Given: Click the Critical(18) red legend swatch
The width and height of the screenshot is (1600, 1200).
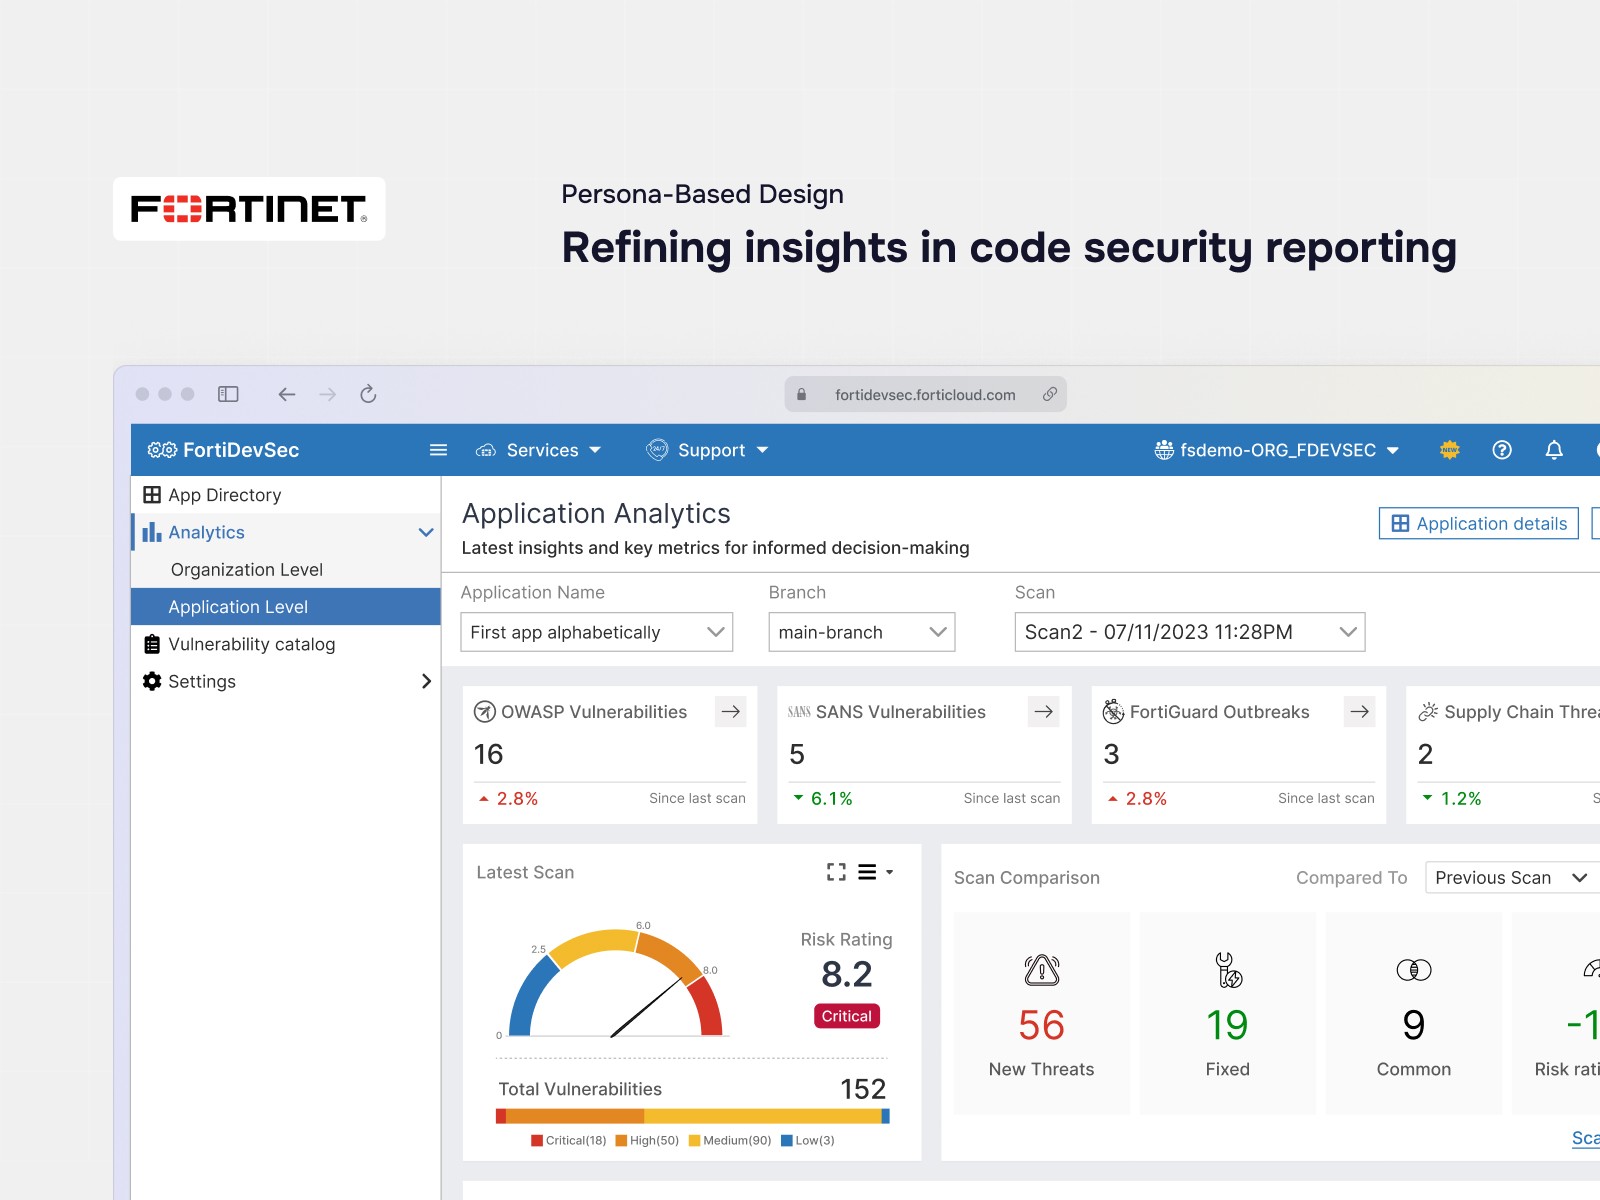Looking at the screenshot, I should (537, 1140).
